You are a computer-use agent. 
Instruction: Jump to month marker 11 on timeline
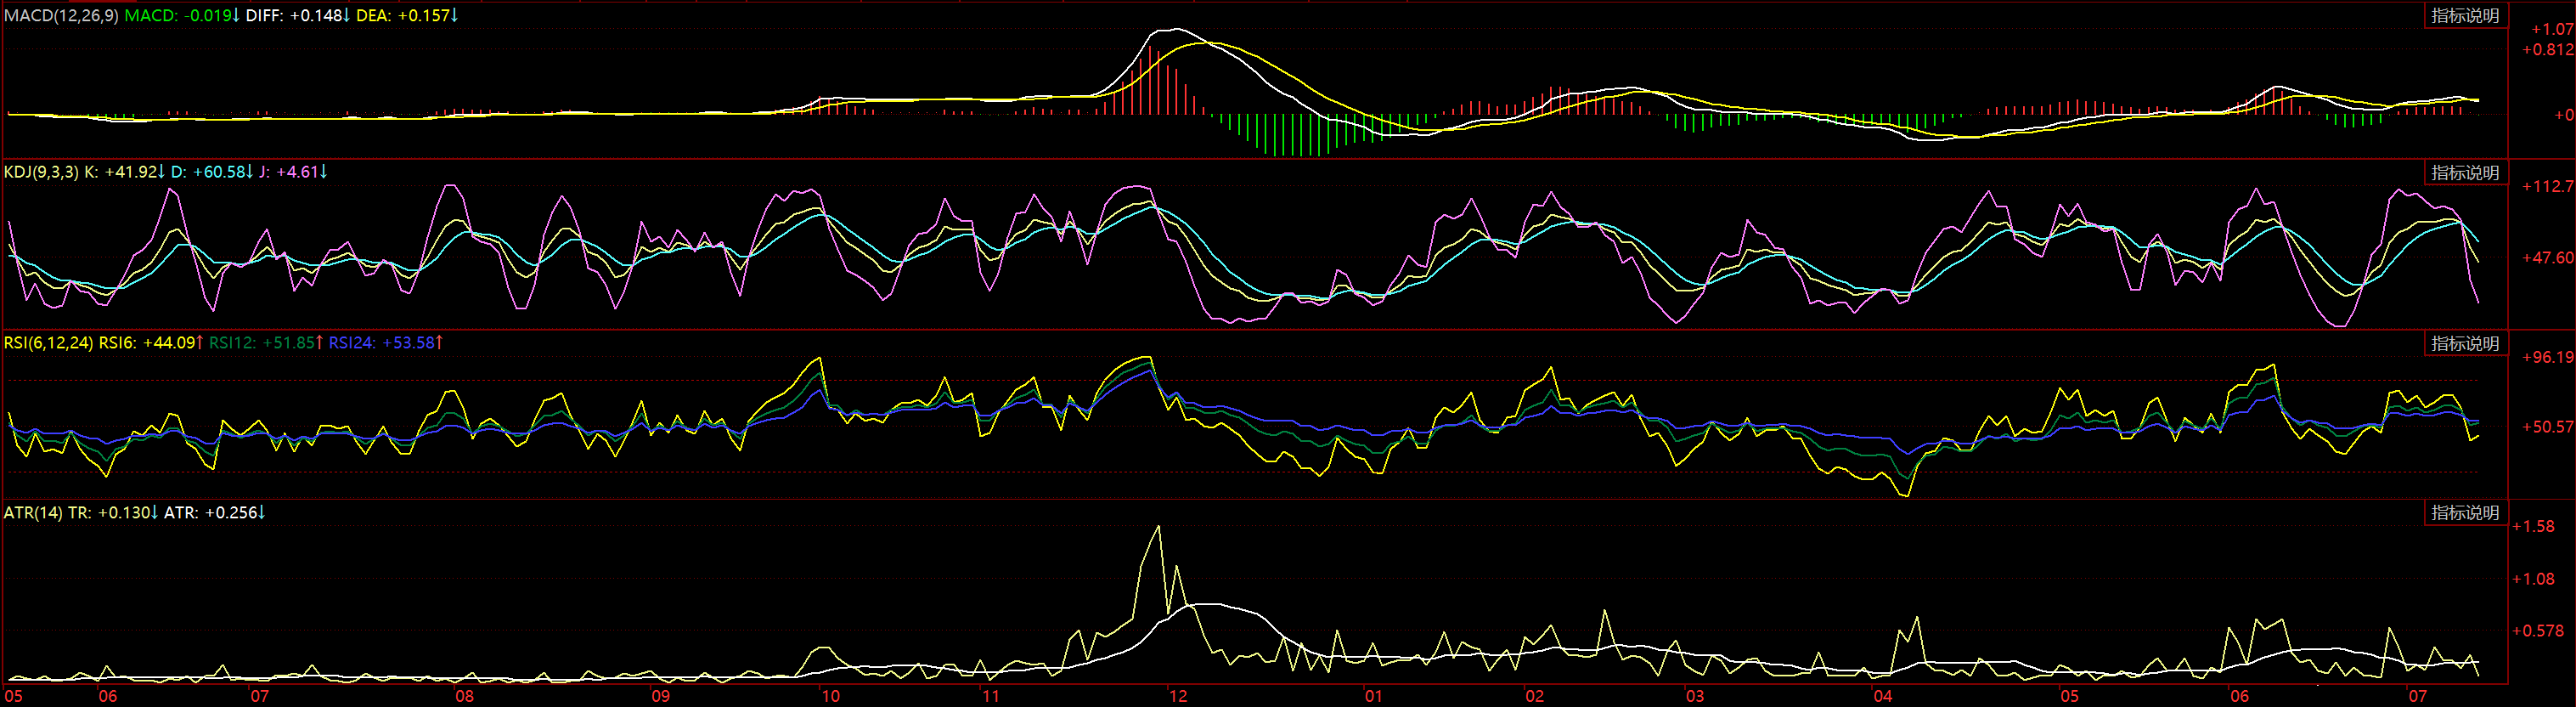(x=990, y=696)
